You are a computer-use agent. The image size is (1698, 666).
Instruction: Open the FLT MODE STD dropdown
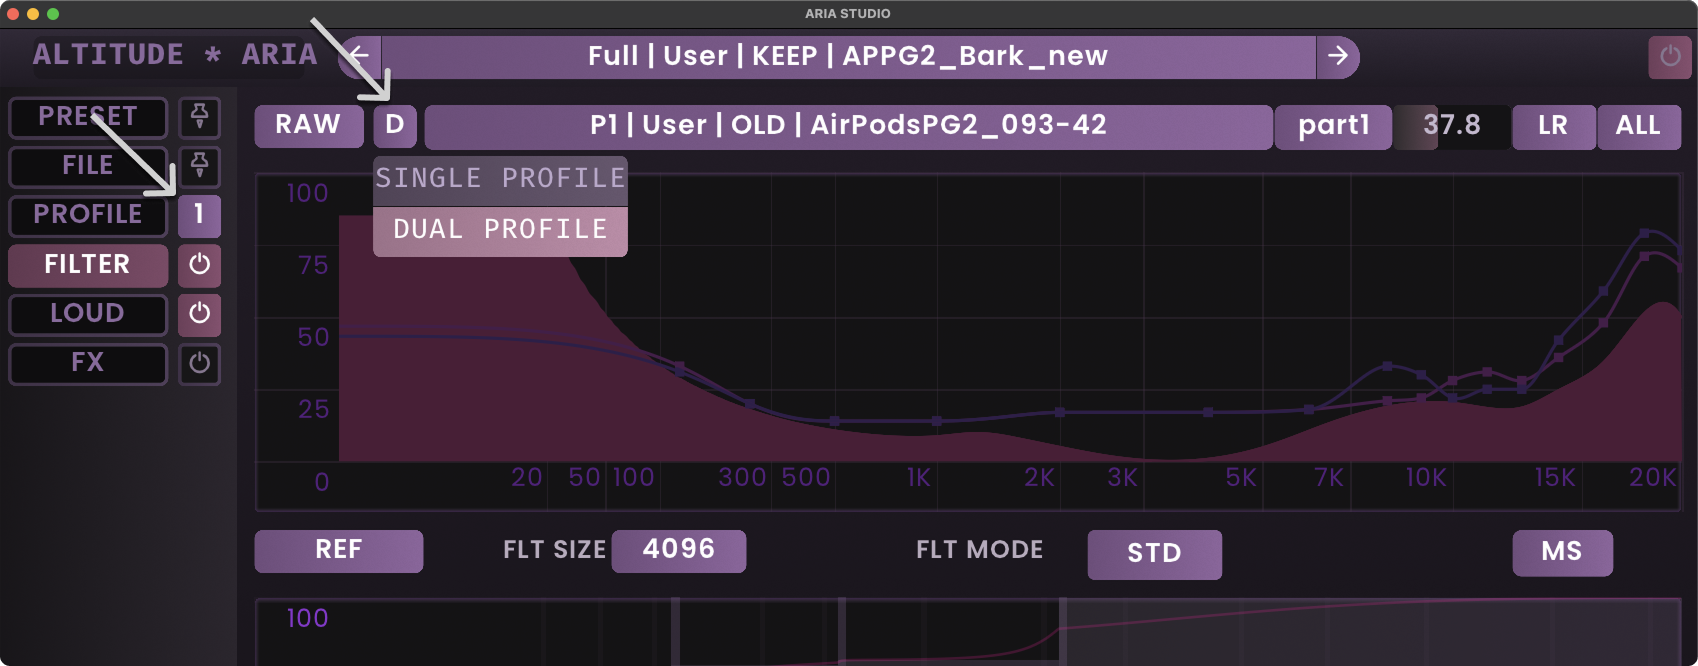1154,554
